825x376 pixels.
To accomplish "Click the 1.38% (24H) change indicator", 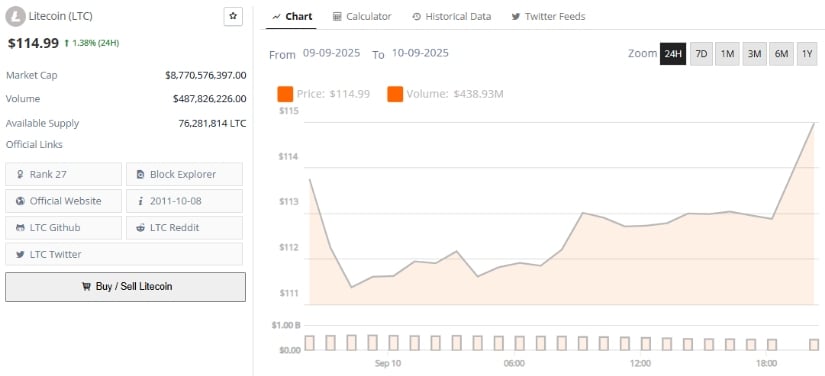I will point(92,43).
